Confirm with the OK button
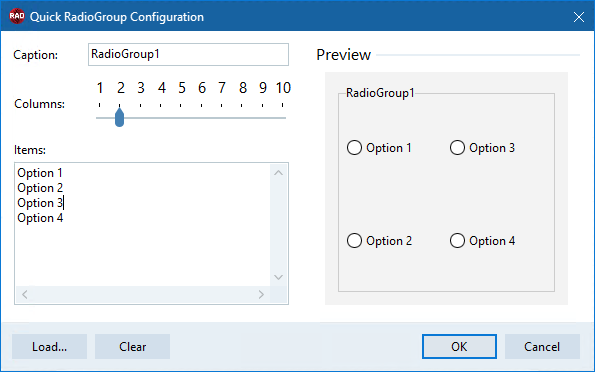The height and width of the screenshot is (372, 595). pyautogui.click(x=459, y=347)
